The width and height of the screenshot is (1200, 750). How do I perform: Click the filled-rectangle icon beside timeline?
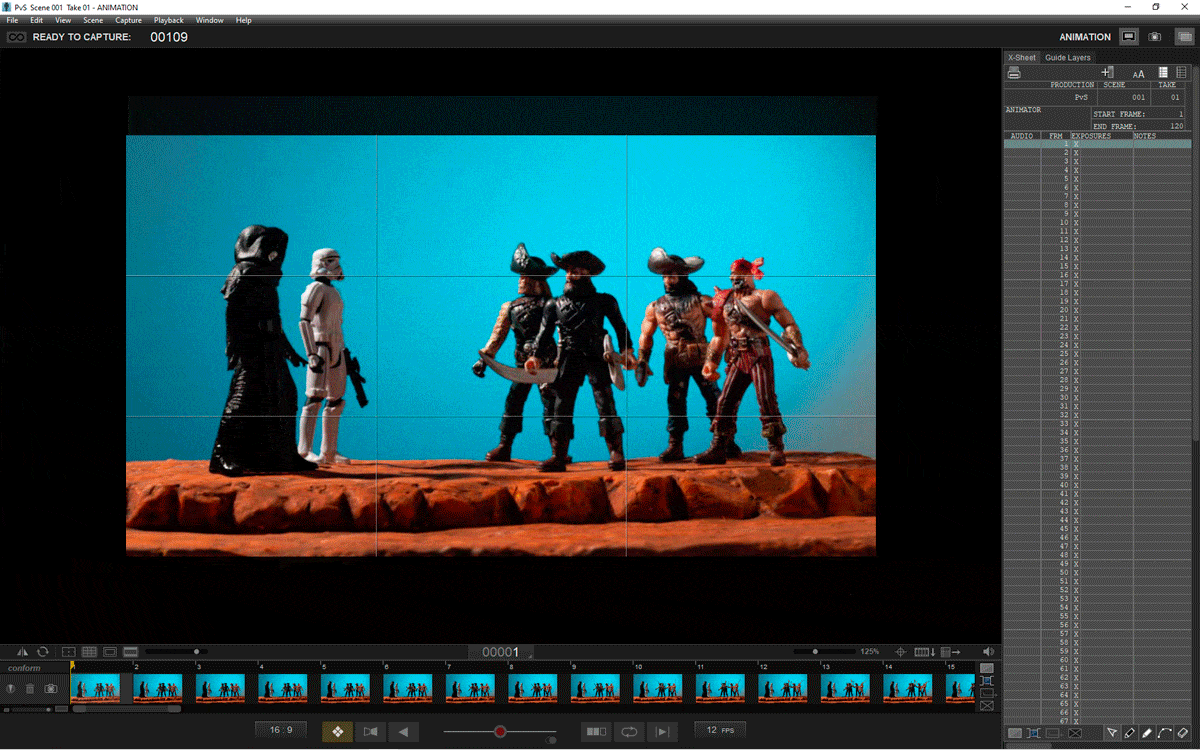(987, 667)
